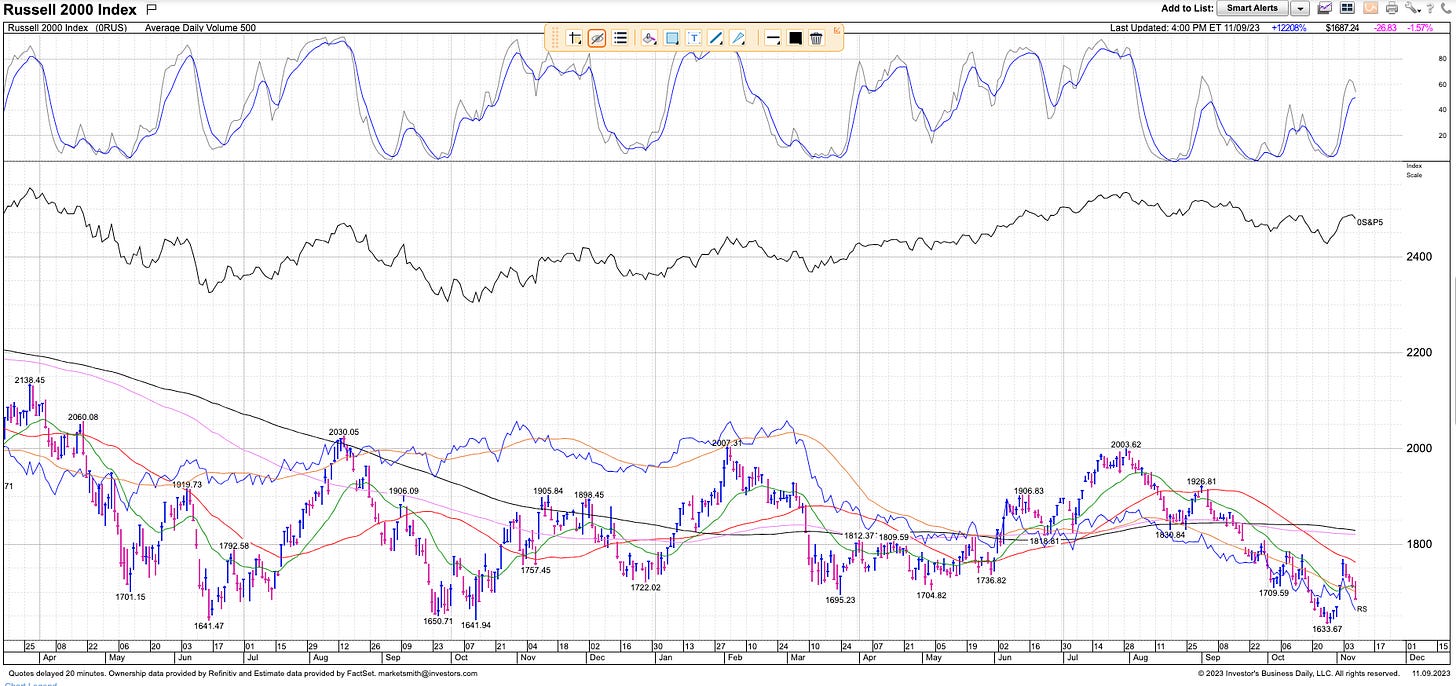Expand the Add to List dropdown arrow

[1300, 8]
